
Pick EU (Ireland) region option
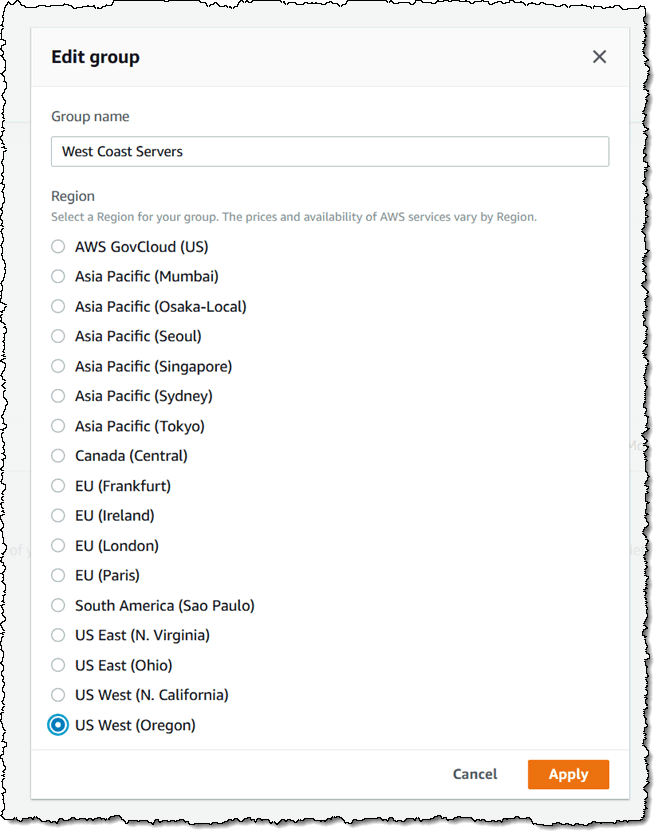pos(57,515)
